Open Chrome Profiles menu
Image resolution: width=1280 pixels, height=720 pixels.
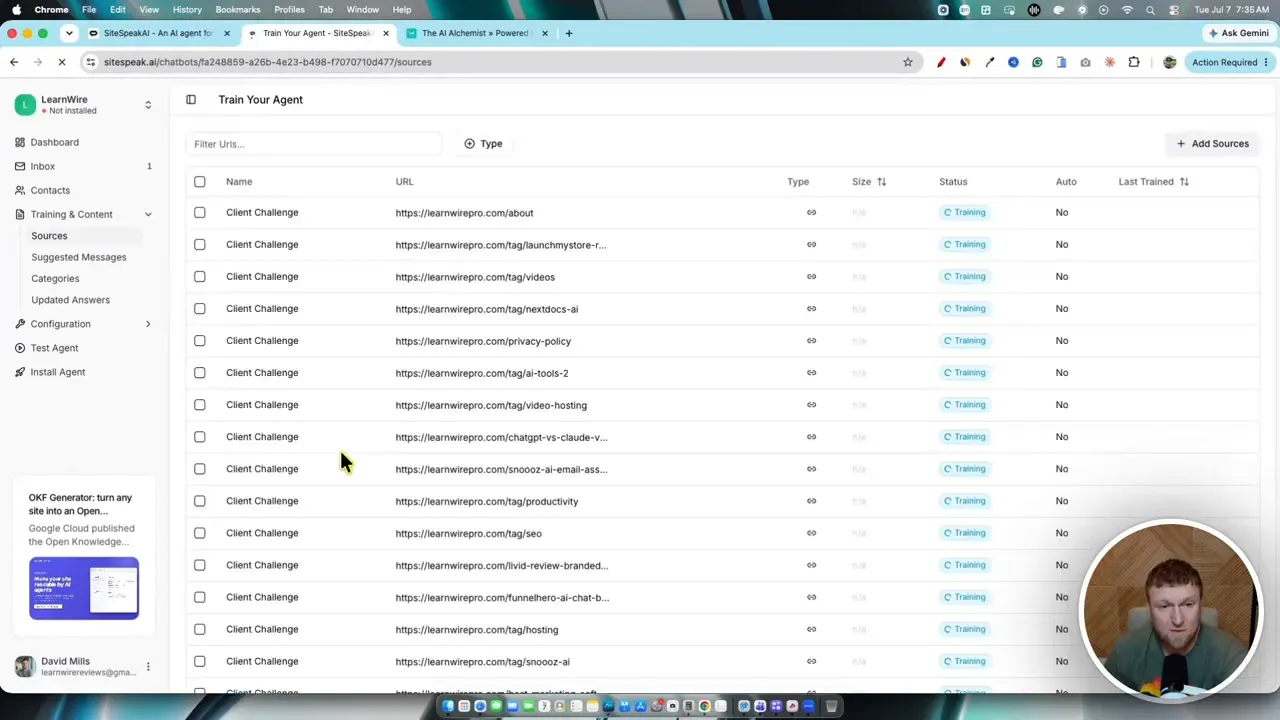click(x=289, y=10)
